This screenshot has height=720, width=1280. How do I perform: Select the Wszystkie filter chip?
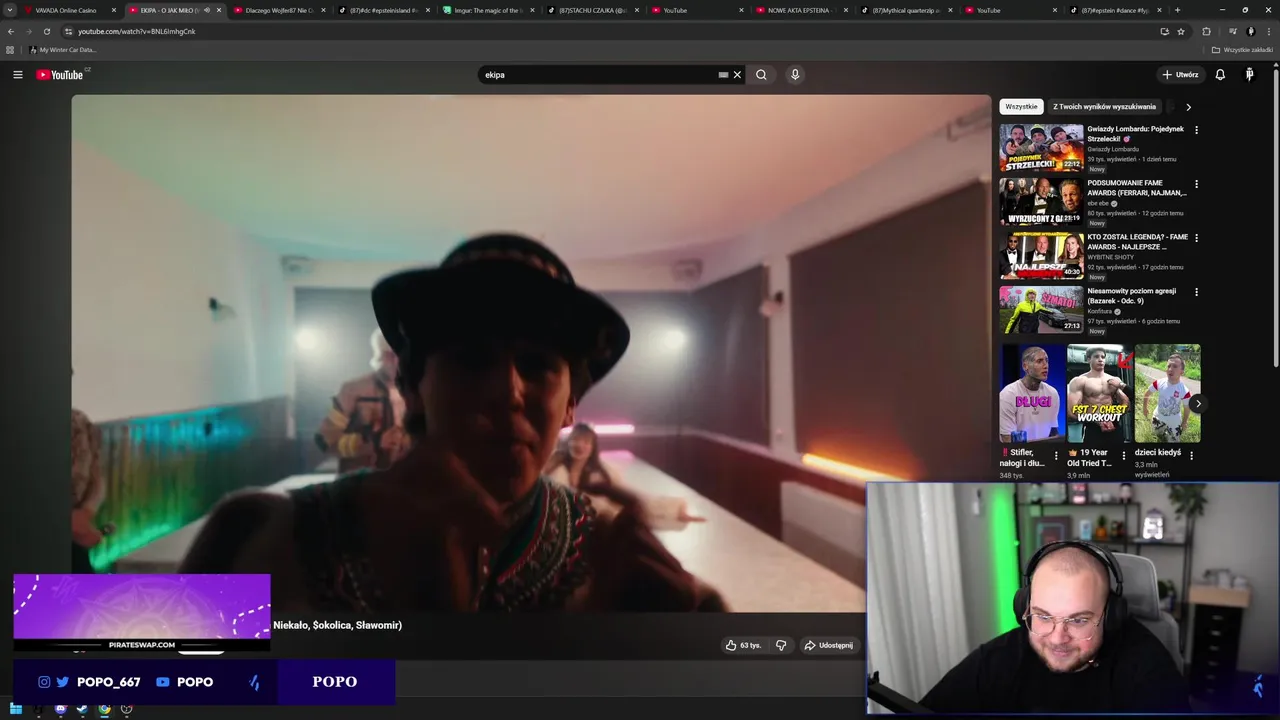coord(1021,106)
